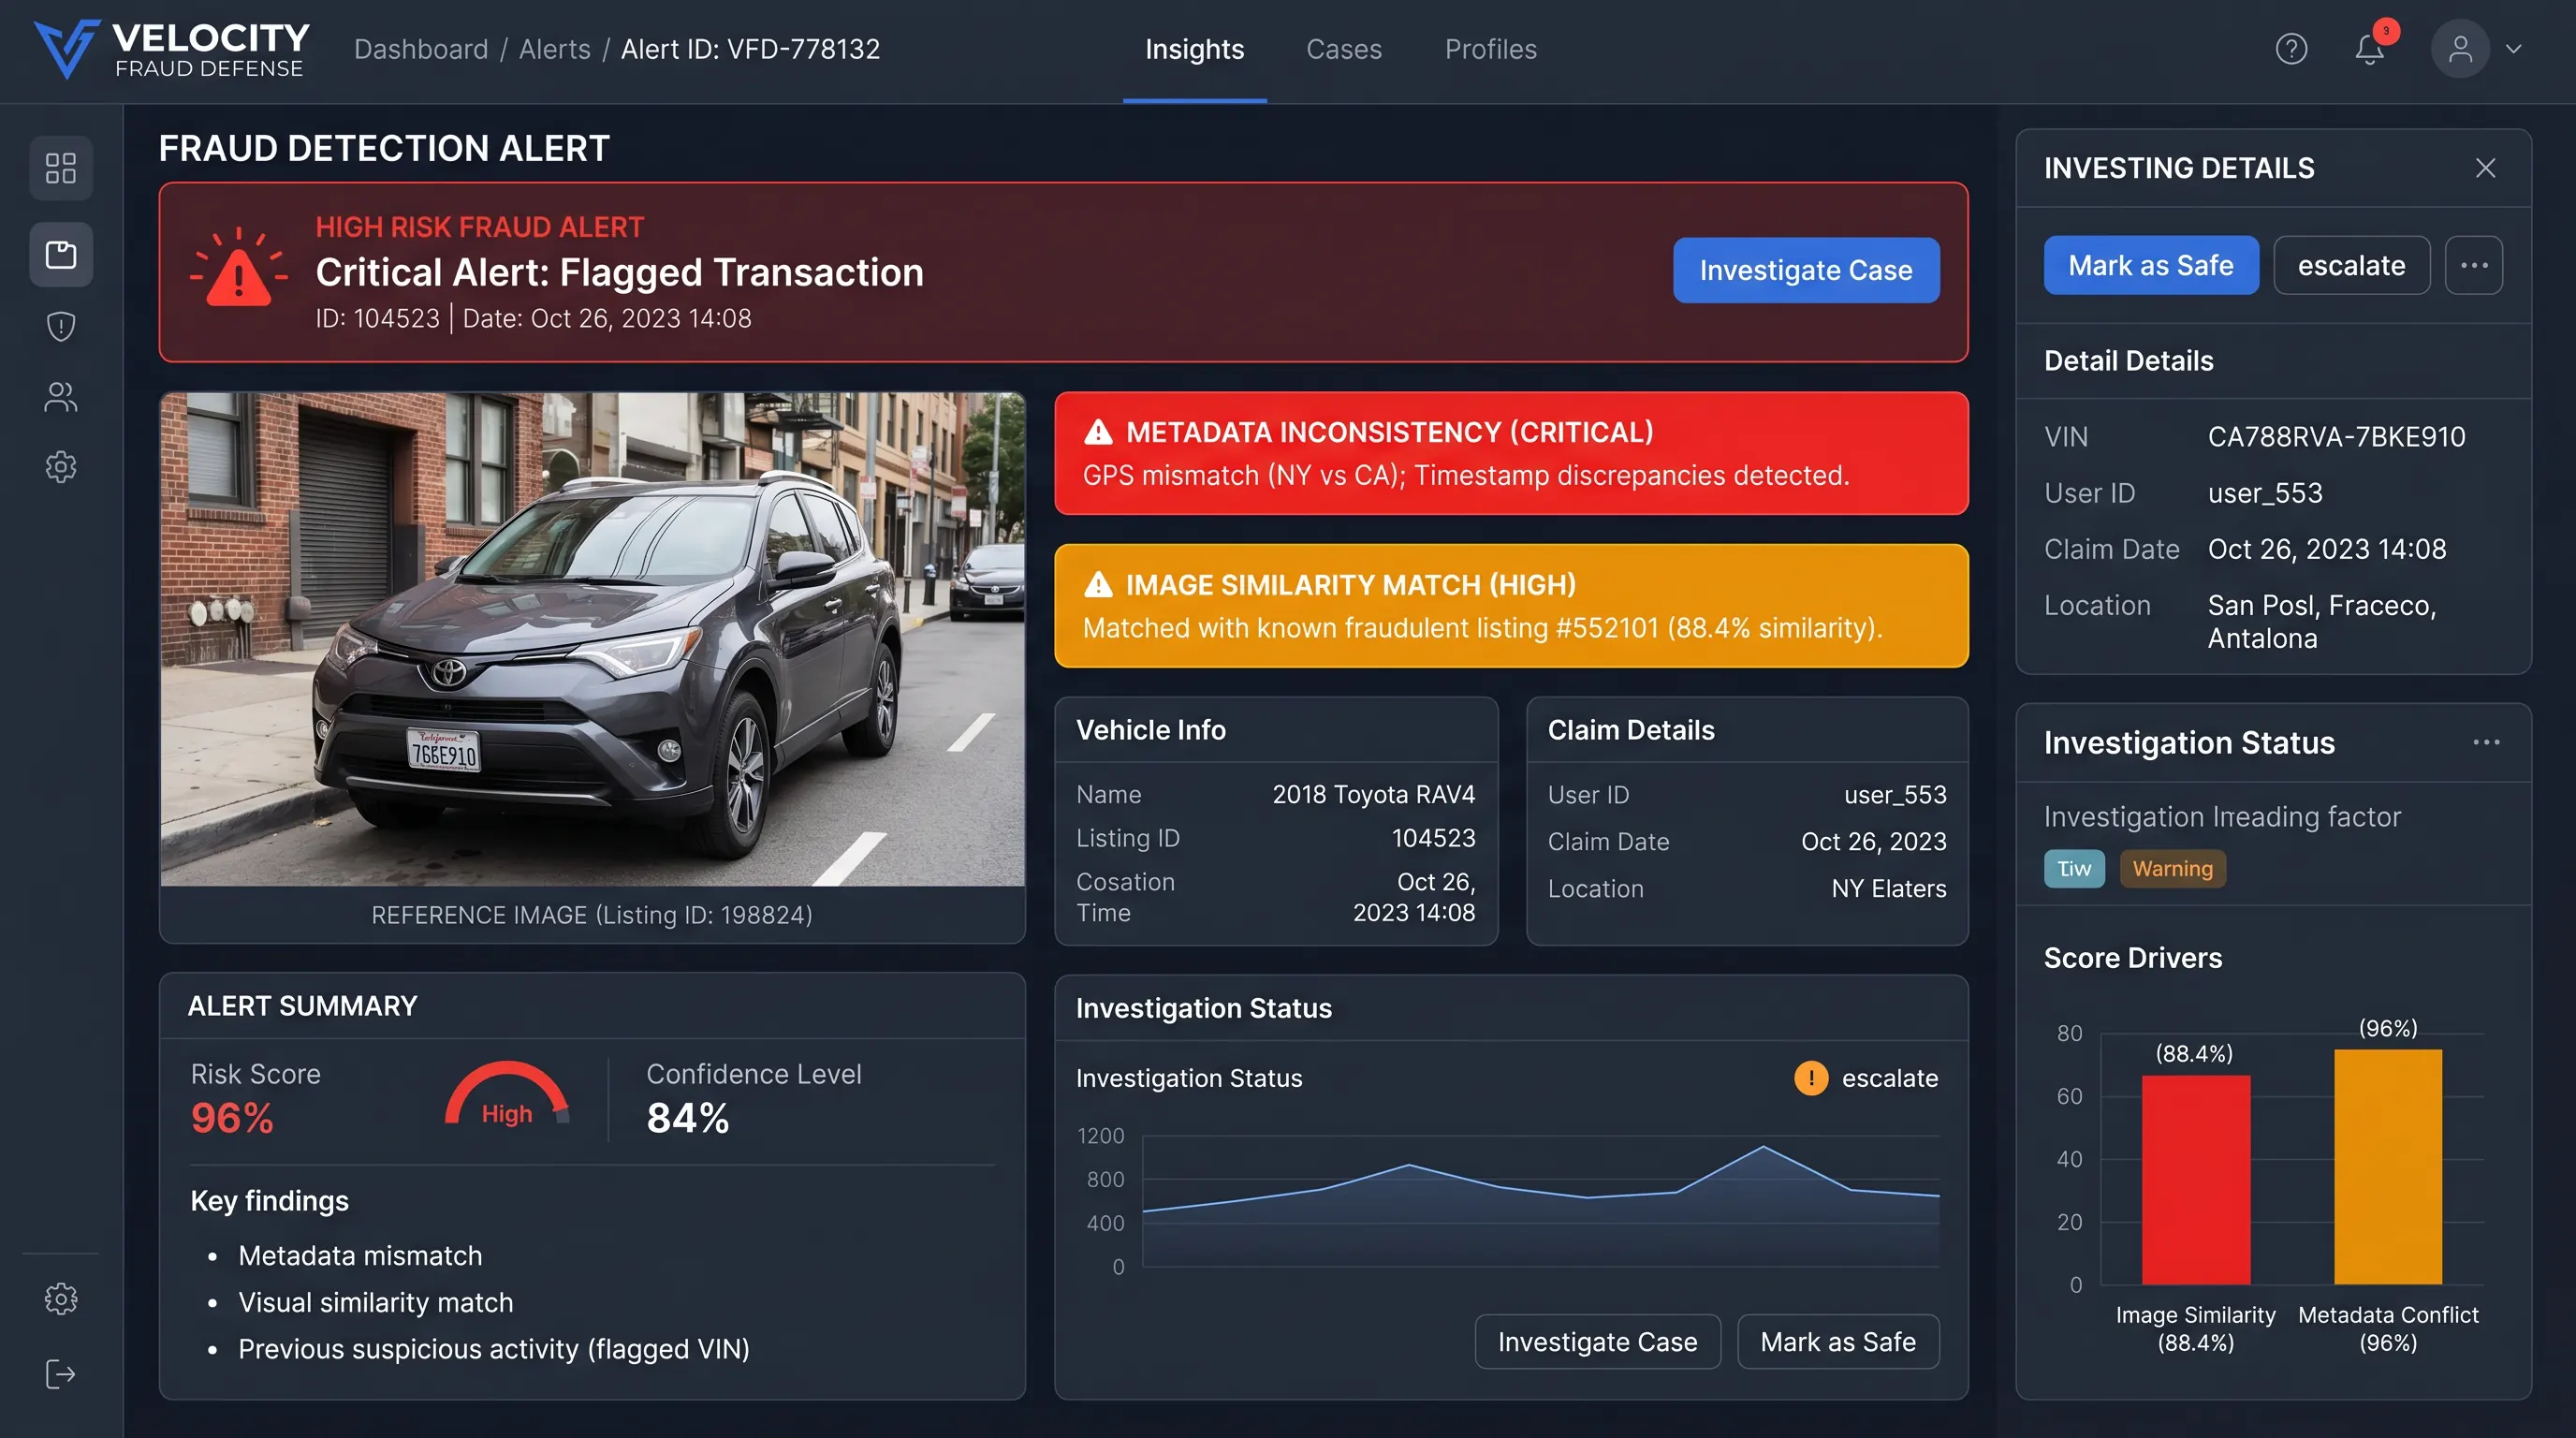
Task: Go to Alerts breadcrumb
Action: (554, 49)
